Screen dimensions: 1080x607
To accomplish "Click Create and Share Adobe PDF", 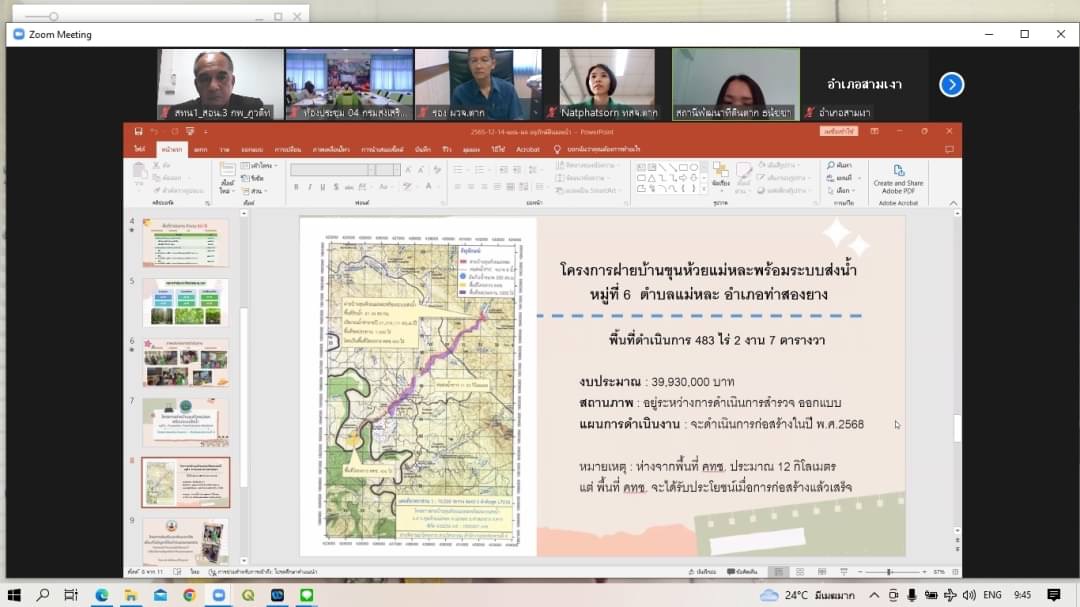I will click(x=898, y=178).
